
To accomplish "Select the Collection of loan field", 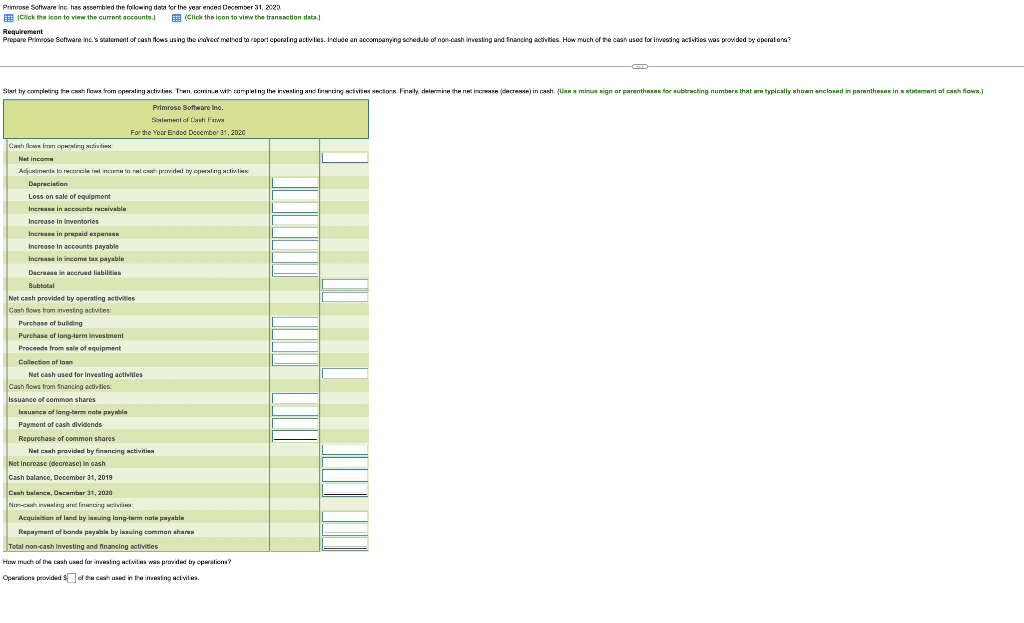I will coord(295,360).
